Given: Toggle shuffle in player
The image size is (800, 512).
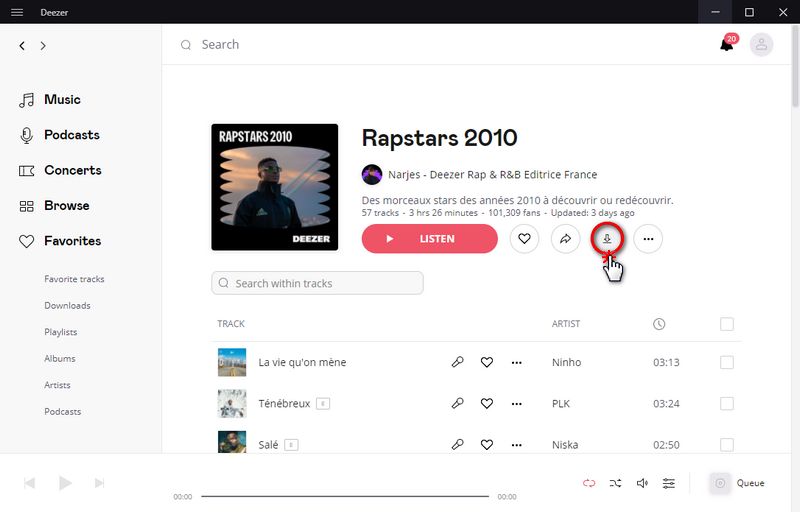Looking at the screenshot, I should 615,483.
